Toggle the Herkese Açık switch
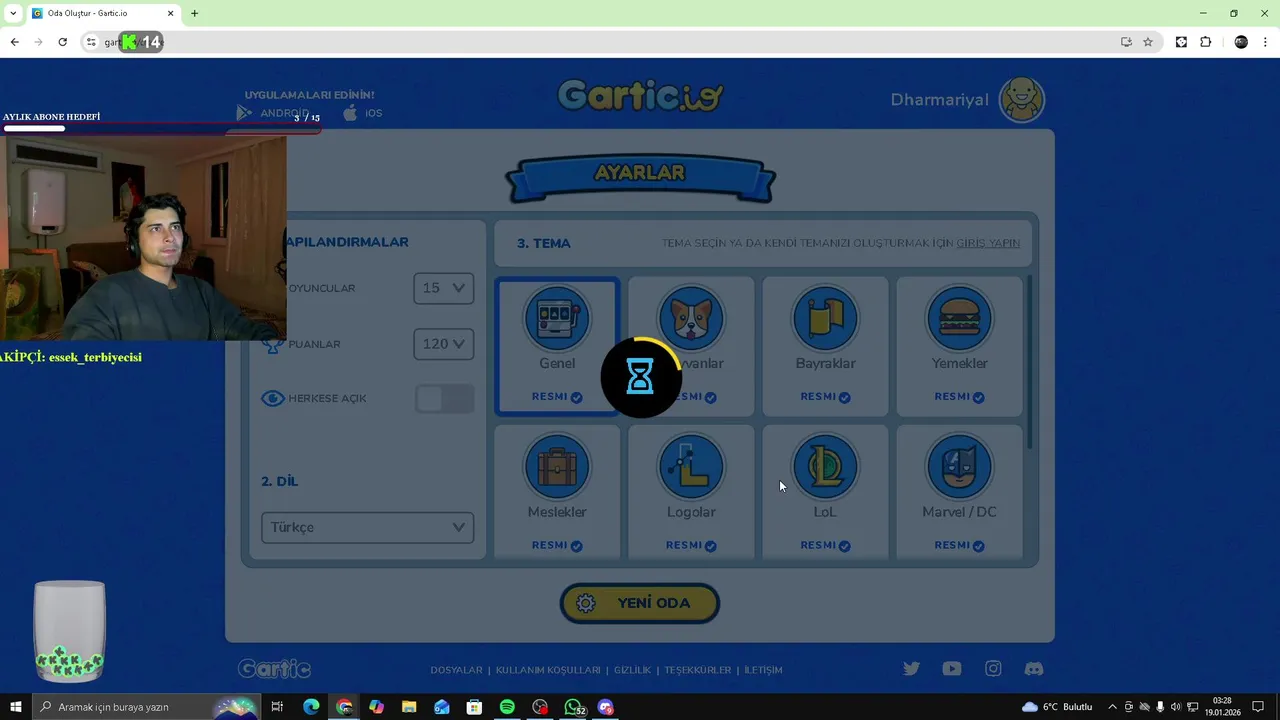This screenshot has height=720, width=1280. (x=445, y=399)
